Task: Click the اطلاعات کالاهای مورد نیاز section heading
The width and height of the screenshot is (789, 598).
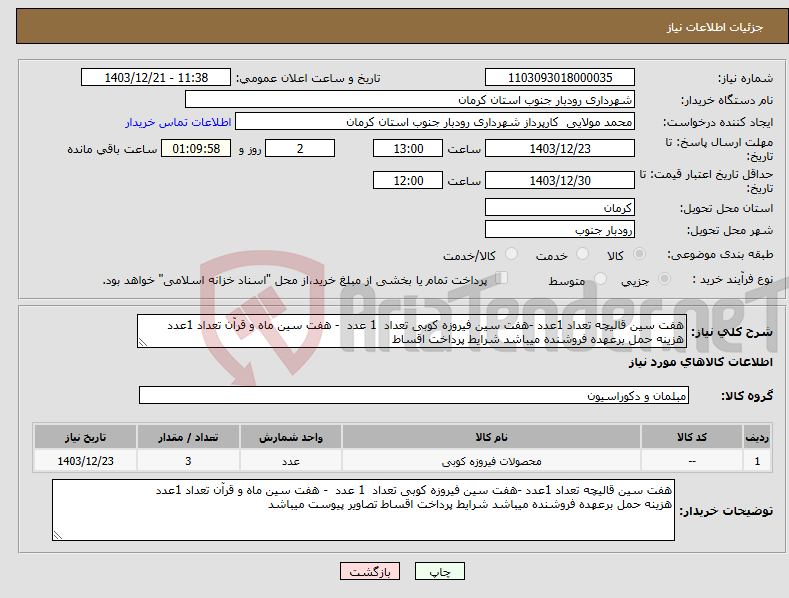Action: point(700,362)
